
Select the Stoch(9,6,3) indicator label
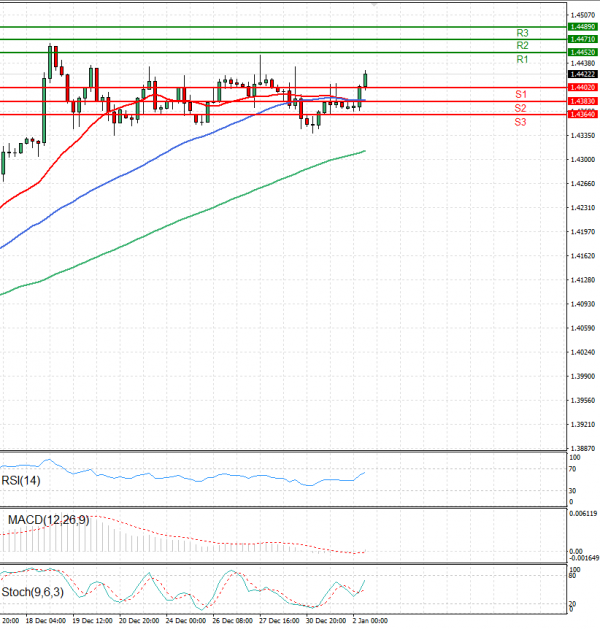coord(32,592)
